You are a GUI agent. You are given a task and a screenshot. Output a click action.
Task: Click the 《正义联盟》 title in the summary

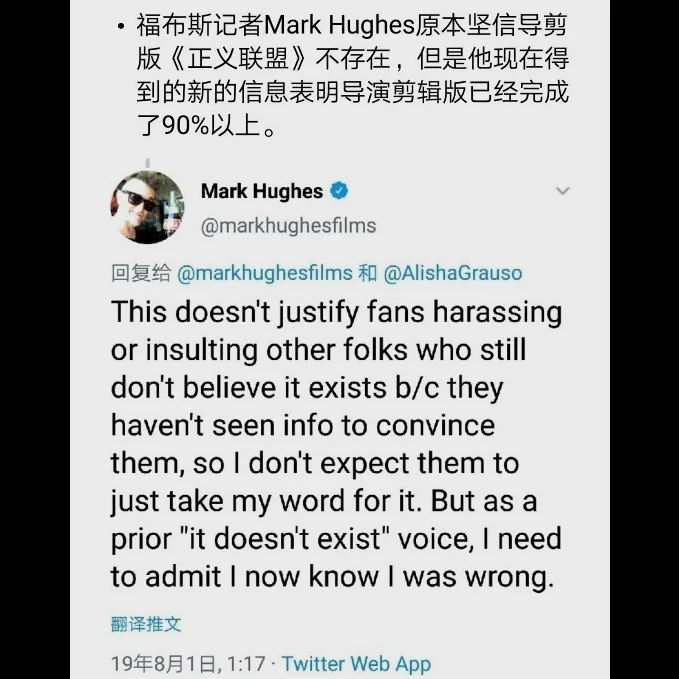coord(237,58)
